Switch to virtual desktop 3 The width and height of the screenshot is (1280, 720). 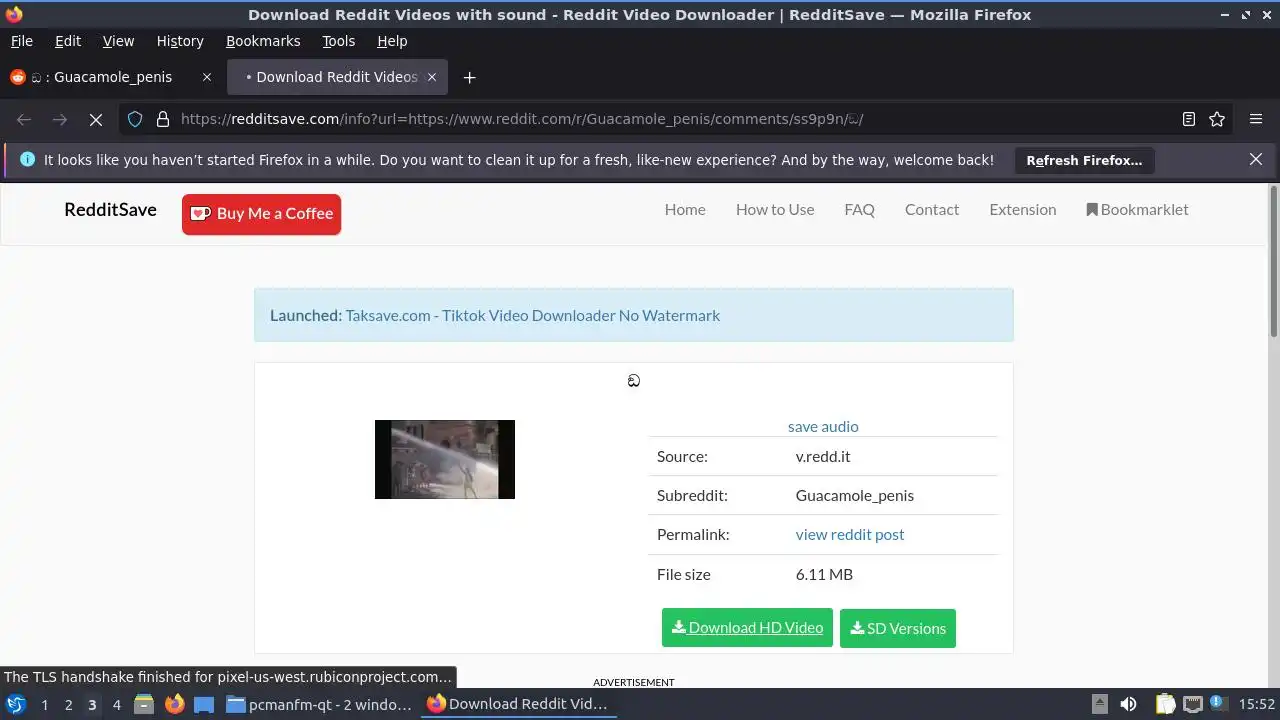92,704
